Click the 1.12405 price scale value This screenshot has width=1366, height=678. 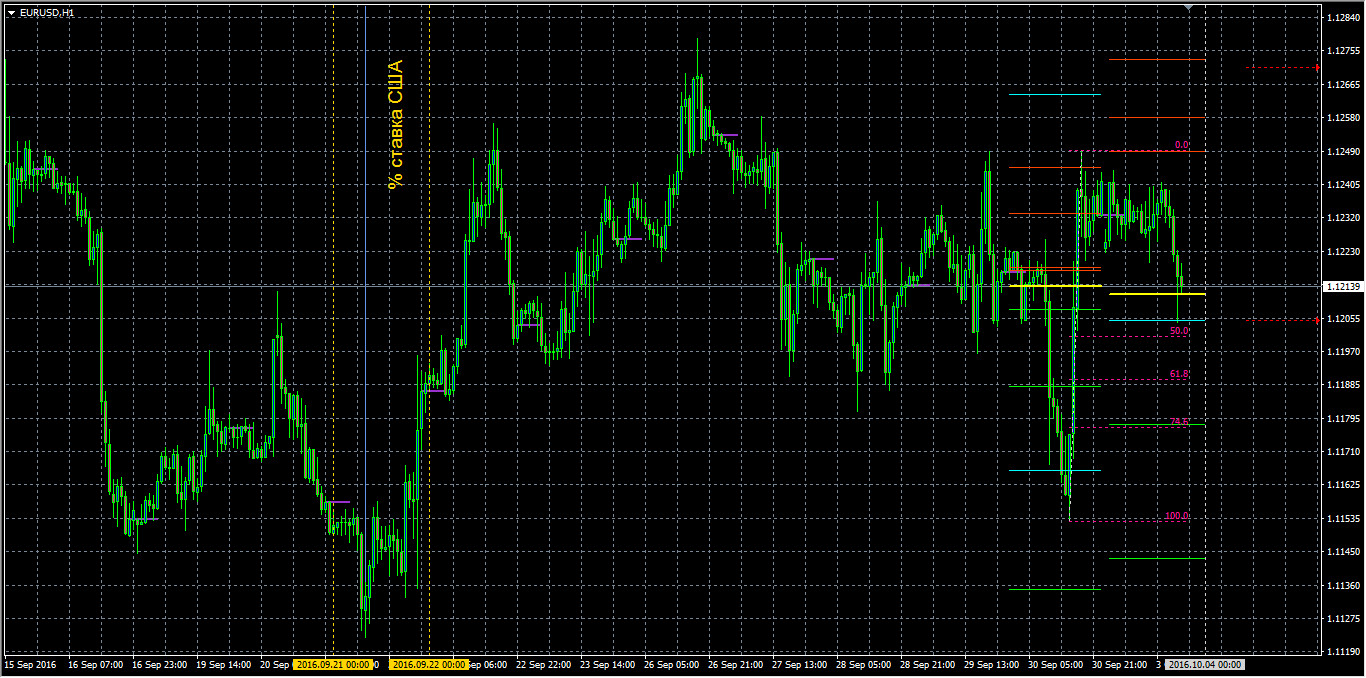pos(1343,185)
